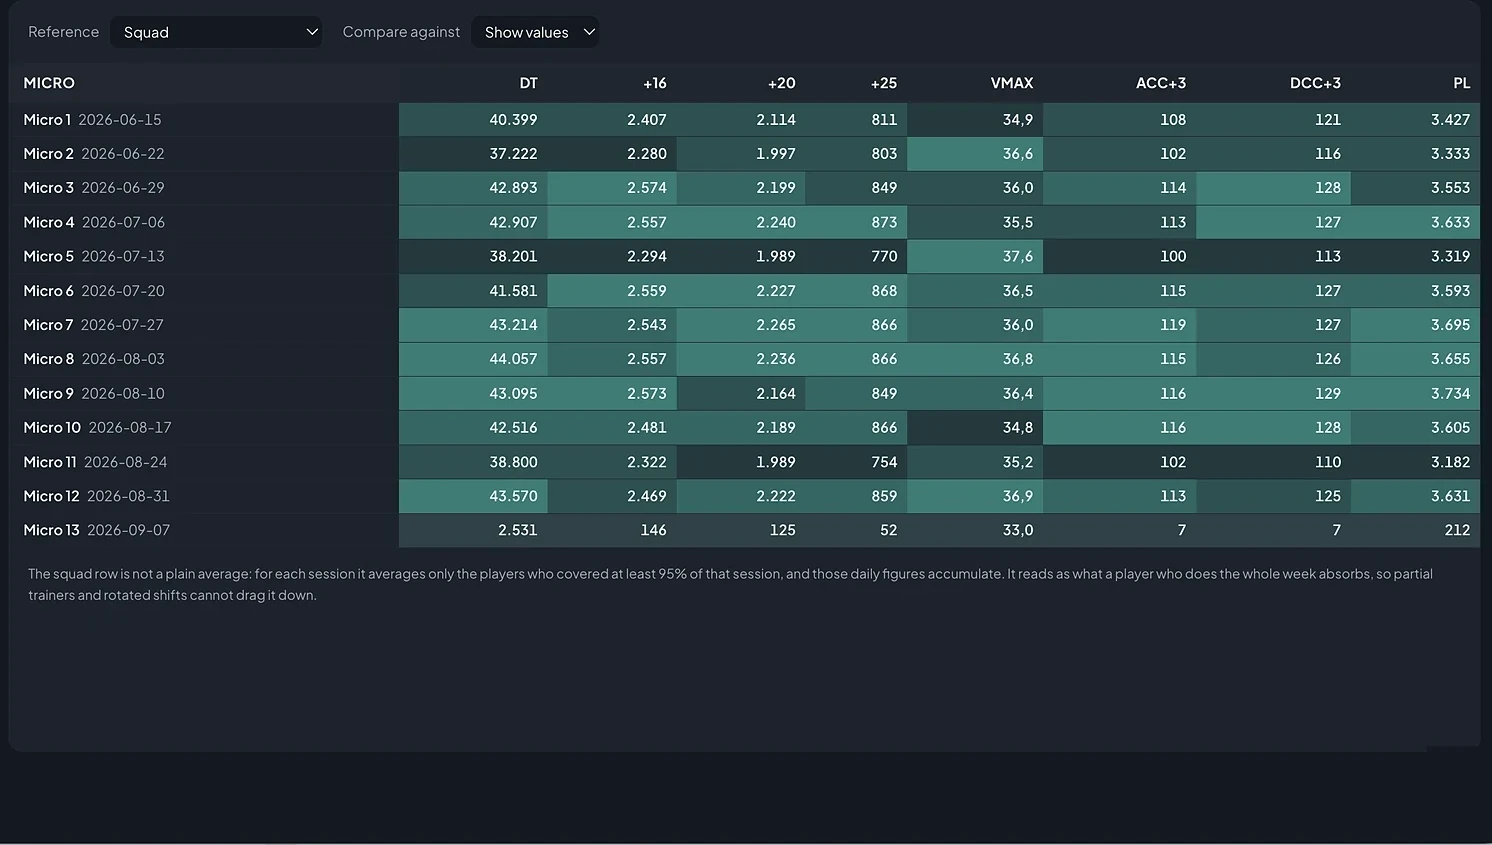This screenshot has height=845, width=1492.
Task: Click the VMAX column header
Action: point(1012,83)
